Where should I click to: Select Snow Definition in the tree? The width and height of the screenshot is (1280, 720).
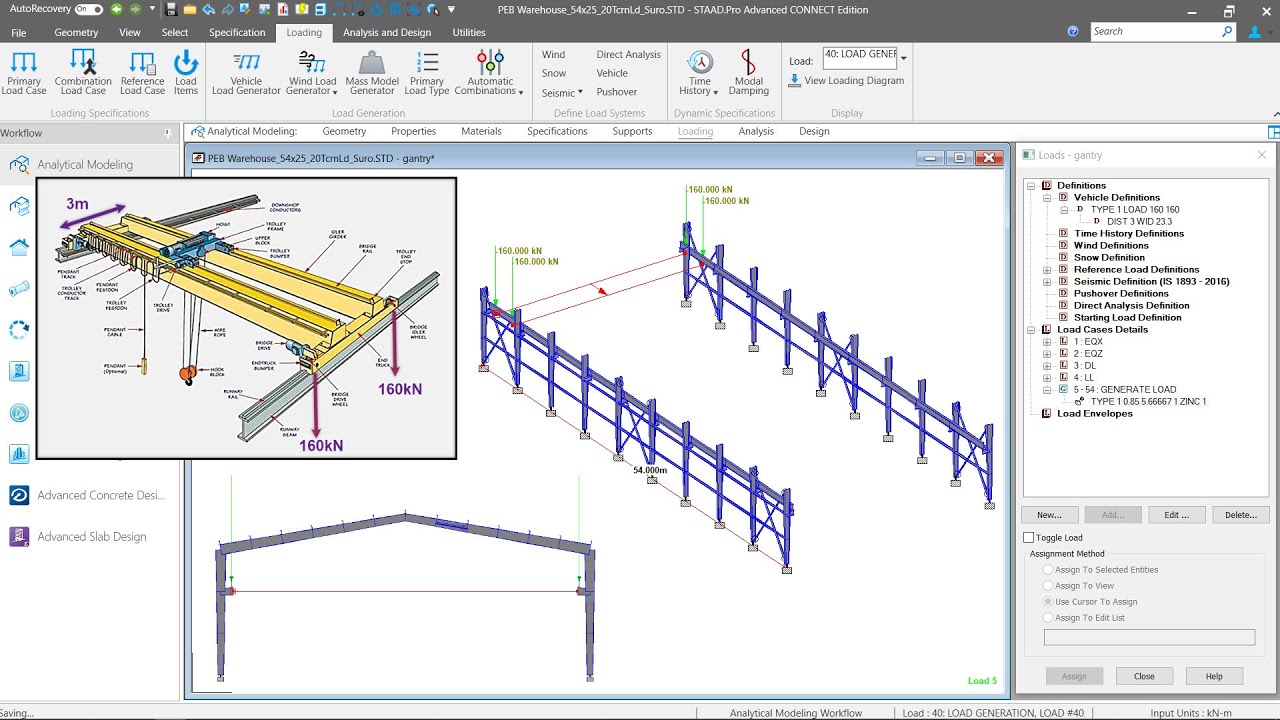click(x=1109, y=258)
